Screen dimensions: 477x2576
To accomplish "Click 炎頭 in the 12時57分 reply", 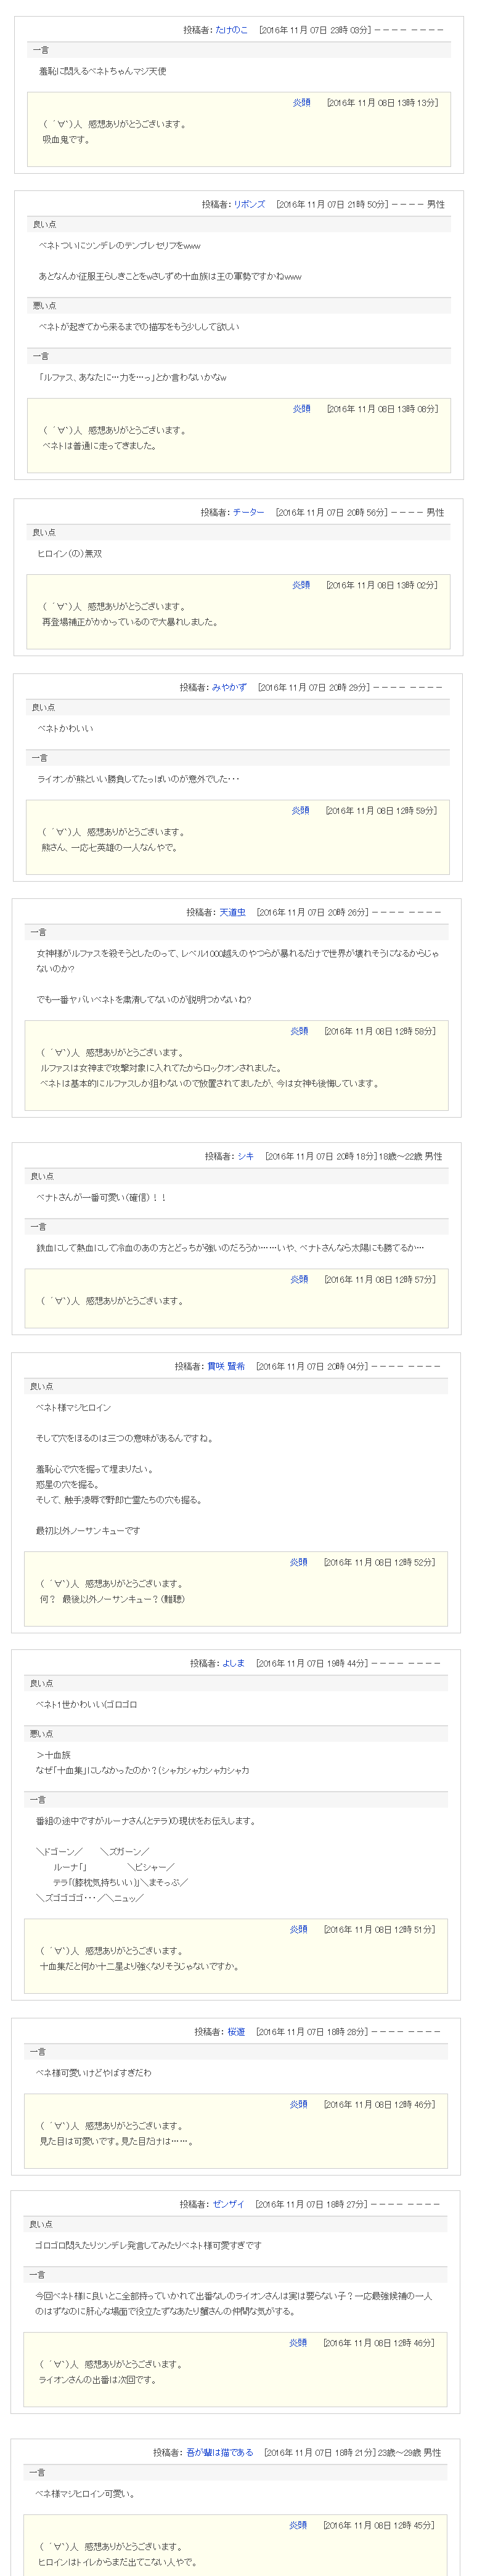I will point(299,1279).
